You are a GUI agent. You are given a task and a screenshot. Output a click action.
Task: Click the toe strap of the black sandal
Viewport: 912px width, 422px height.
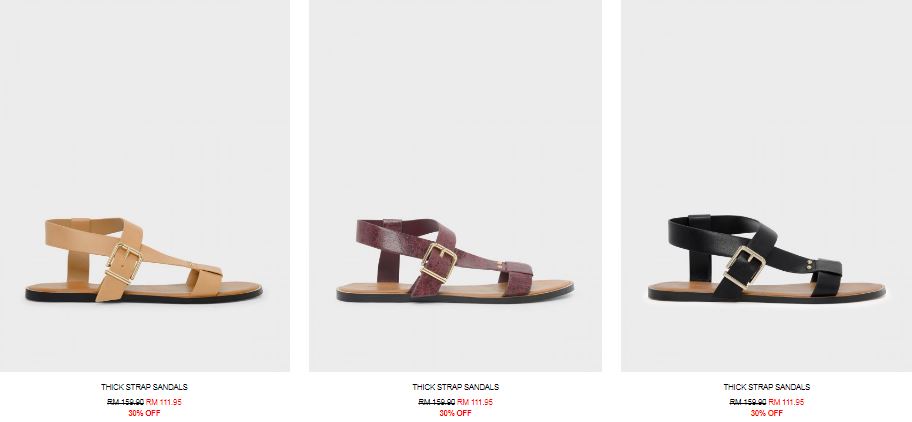click(x=826, y=276)
